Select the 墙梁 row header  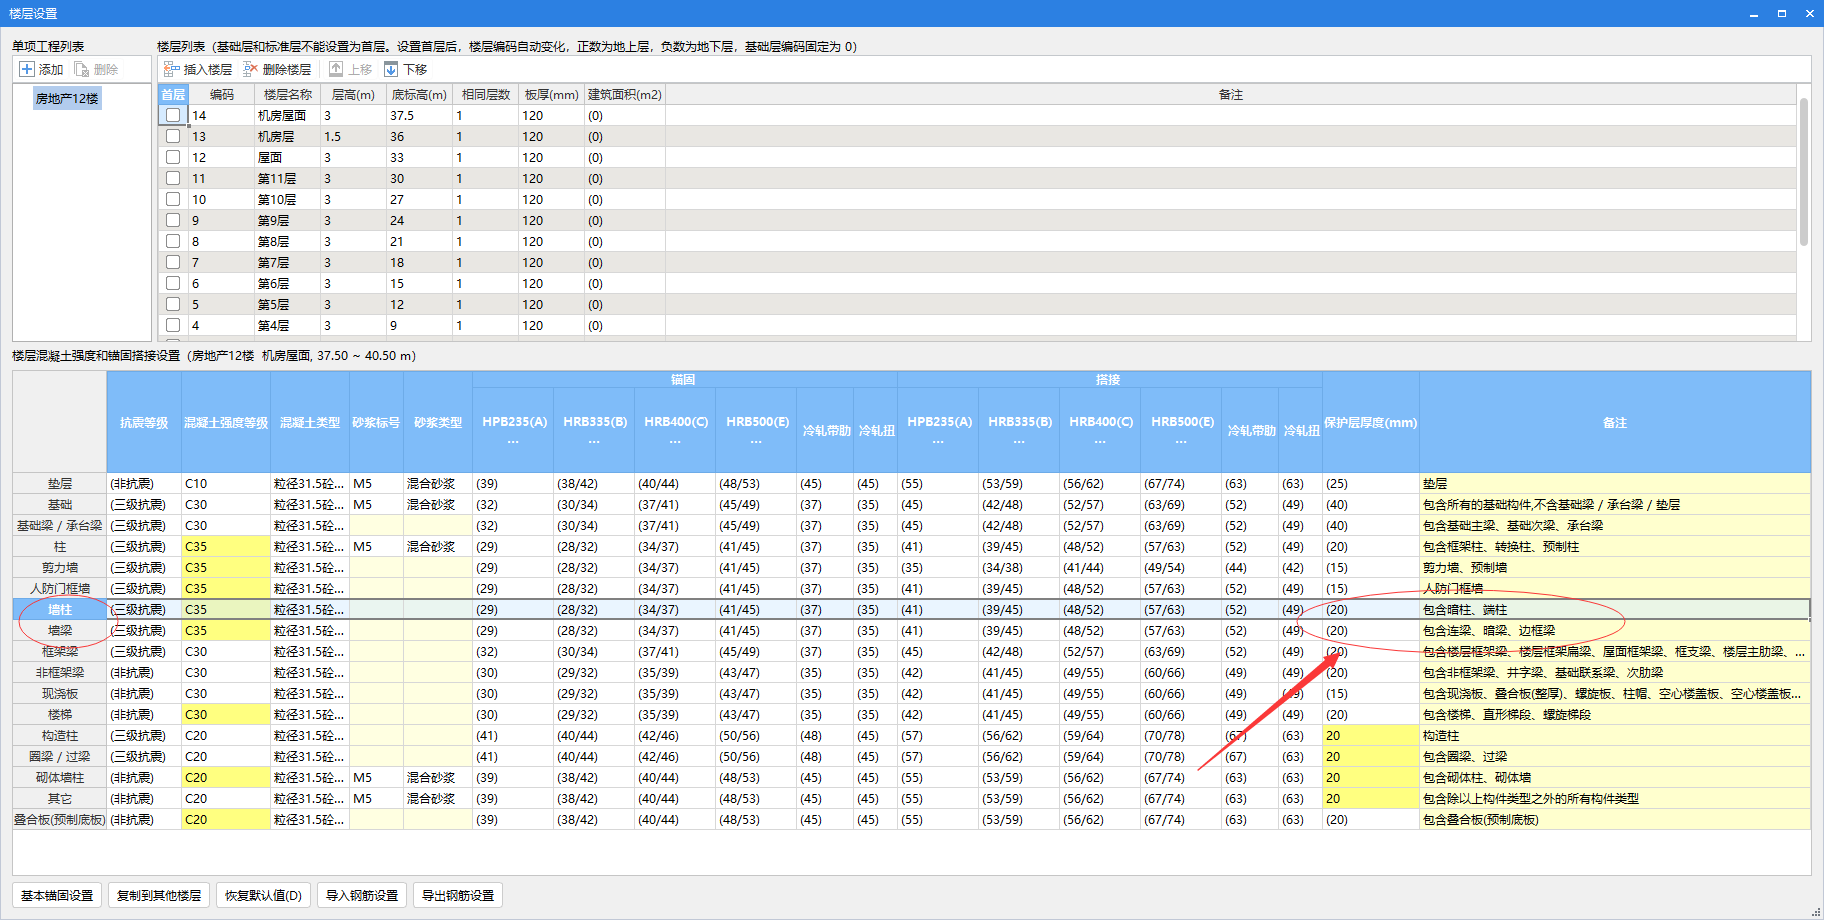[x=60, y=630]
